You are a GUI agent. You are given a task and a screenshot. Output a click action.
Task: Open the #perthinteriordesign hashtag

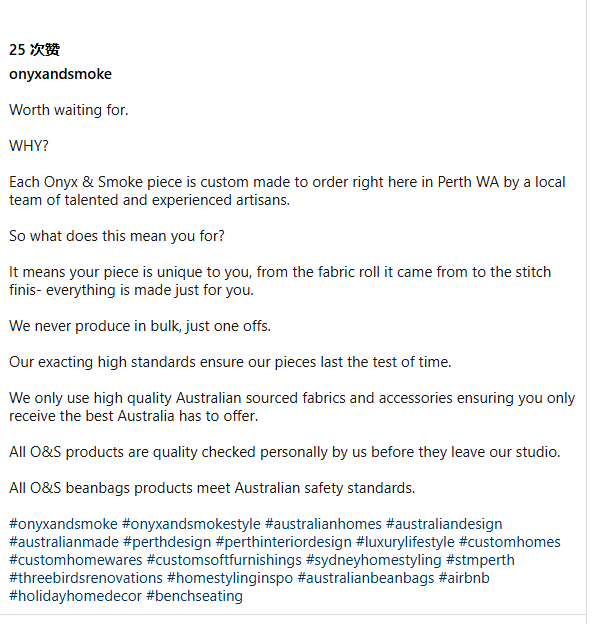tap(284, 542)
